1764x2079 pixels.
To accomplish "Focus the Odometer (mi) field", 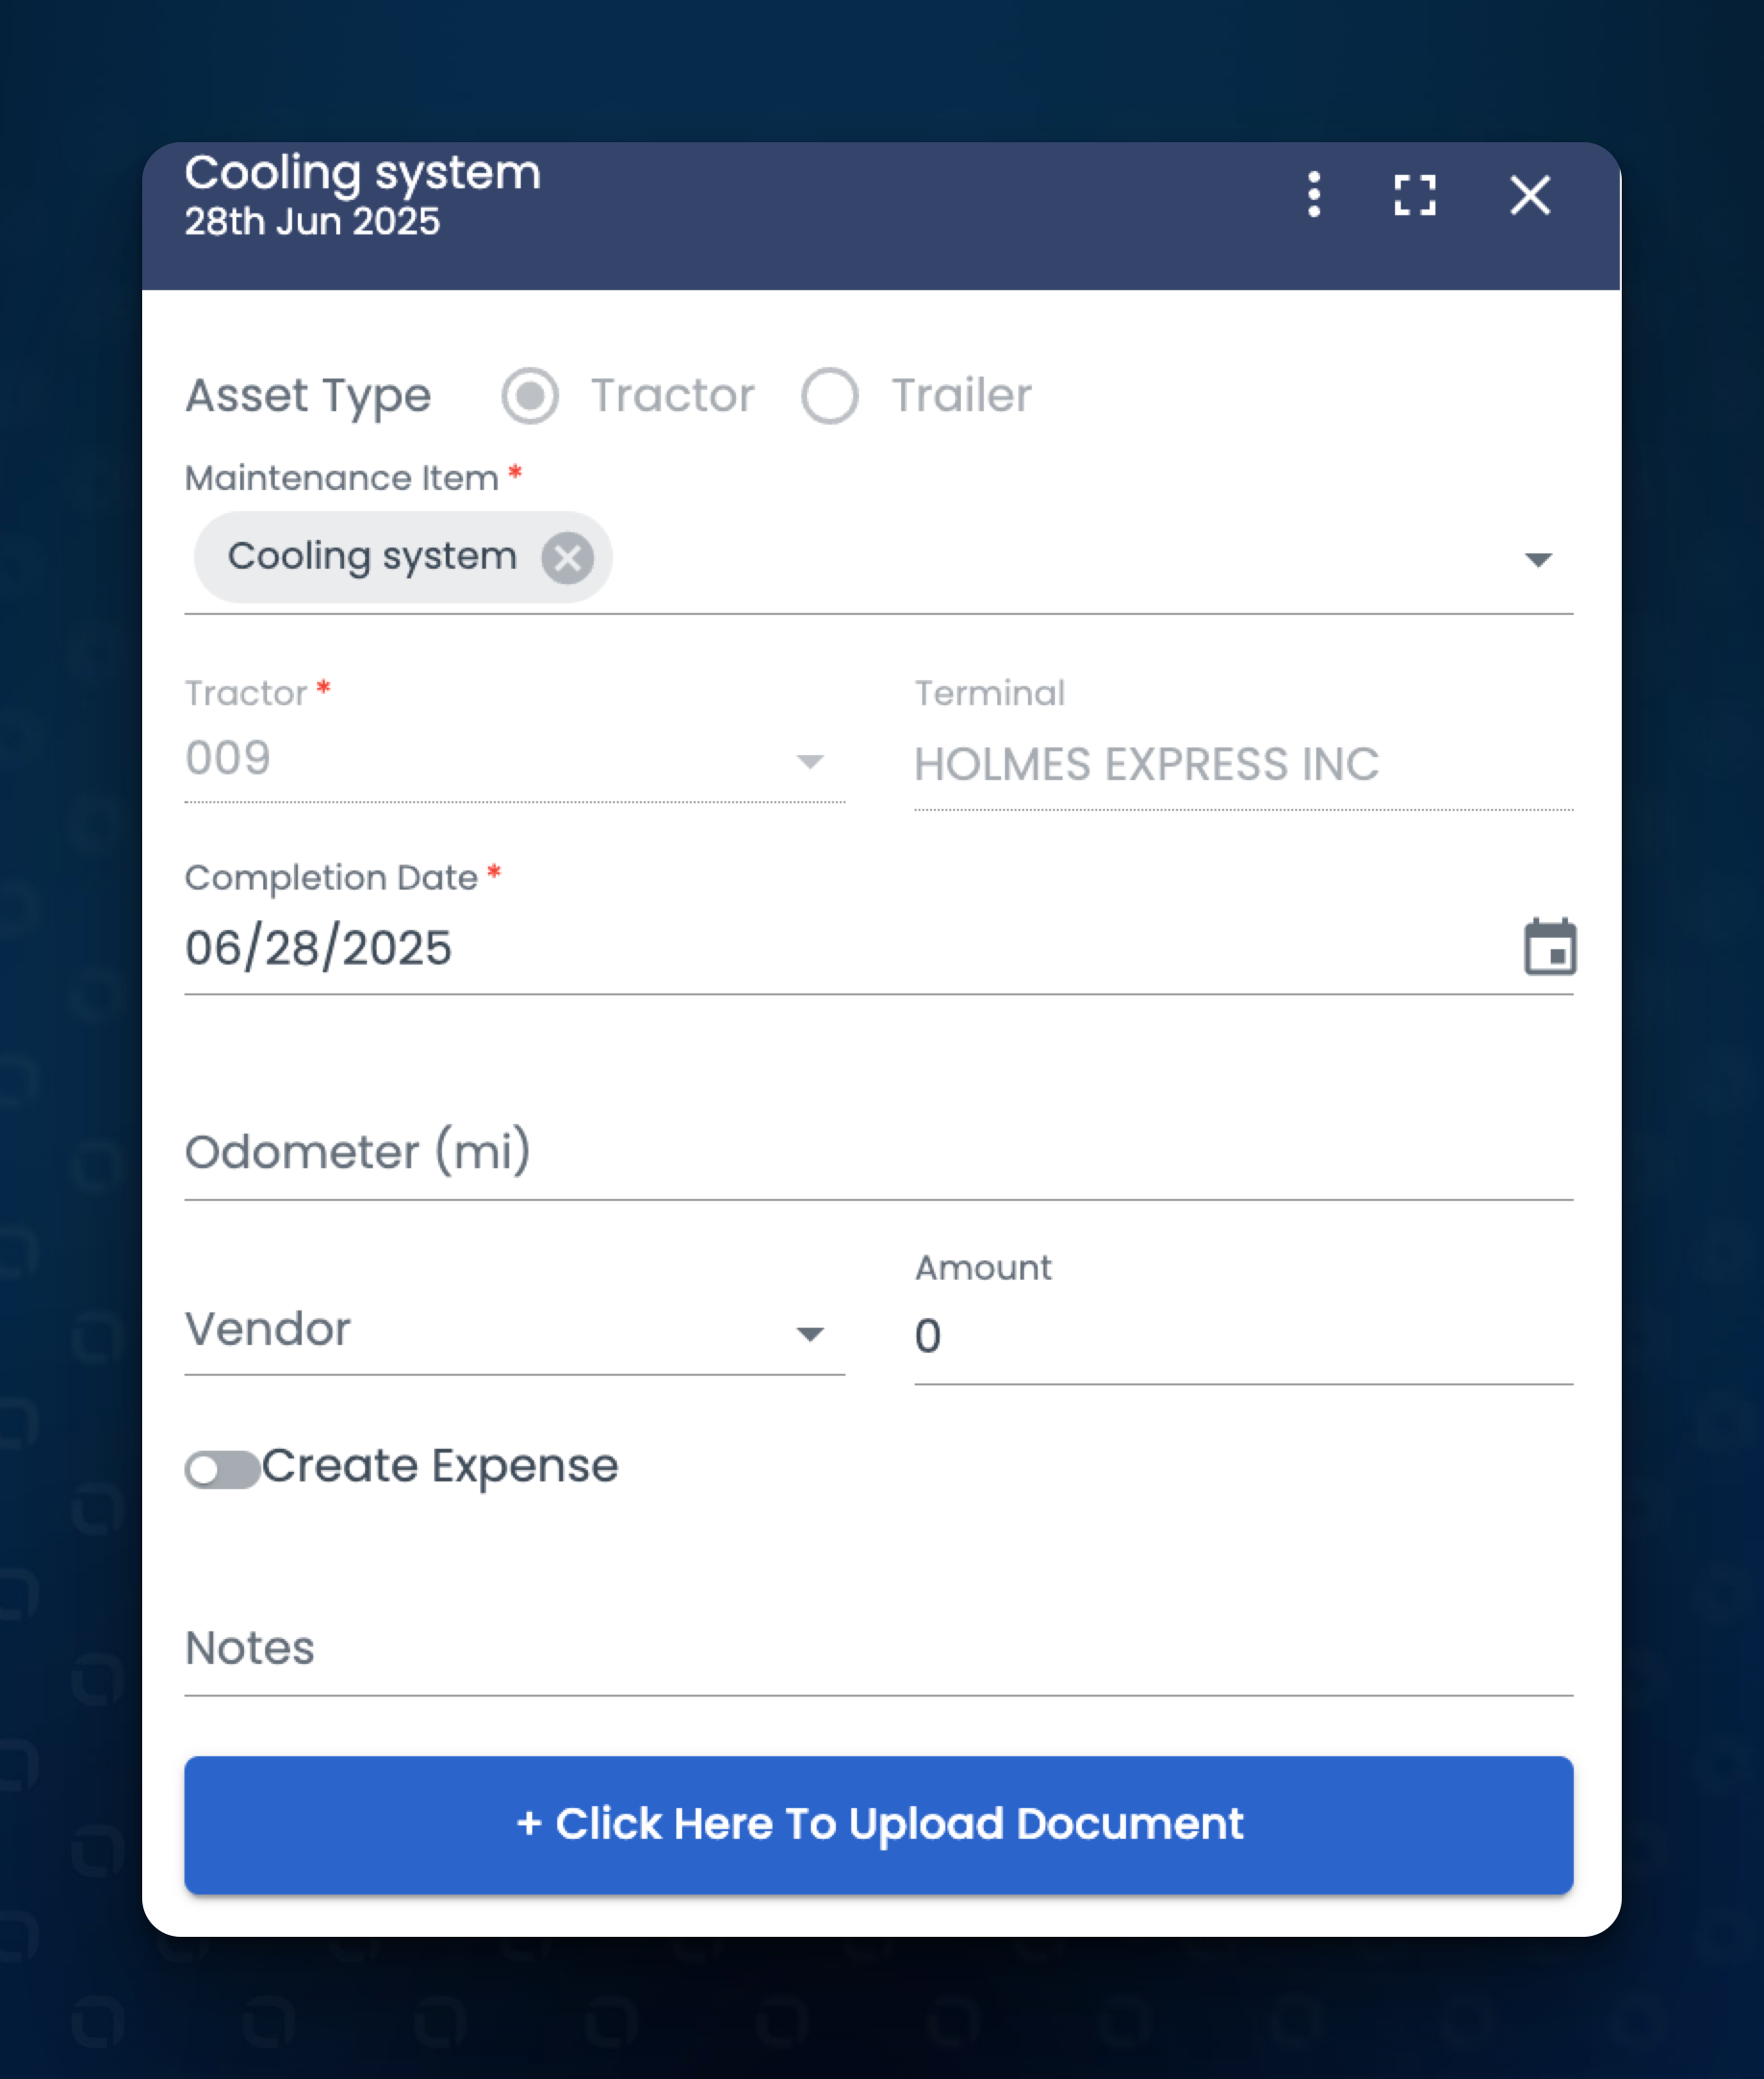I will [878, 1152].
